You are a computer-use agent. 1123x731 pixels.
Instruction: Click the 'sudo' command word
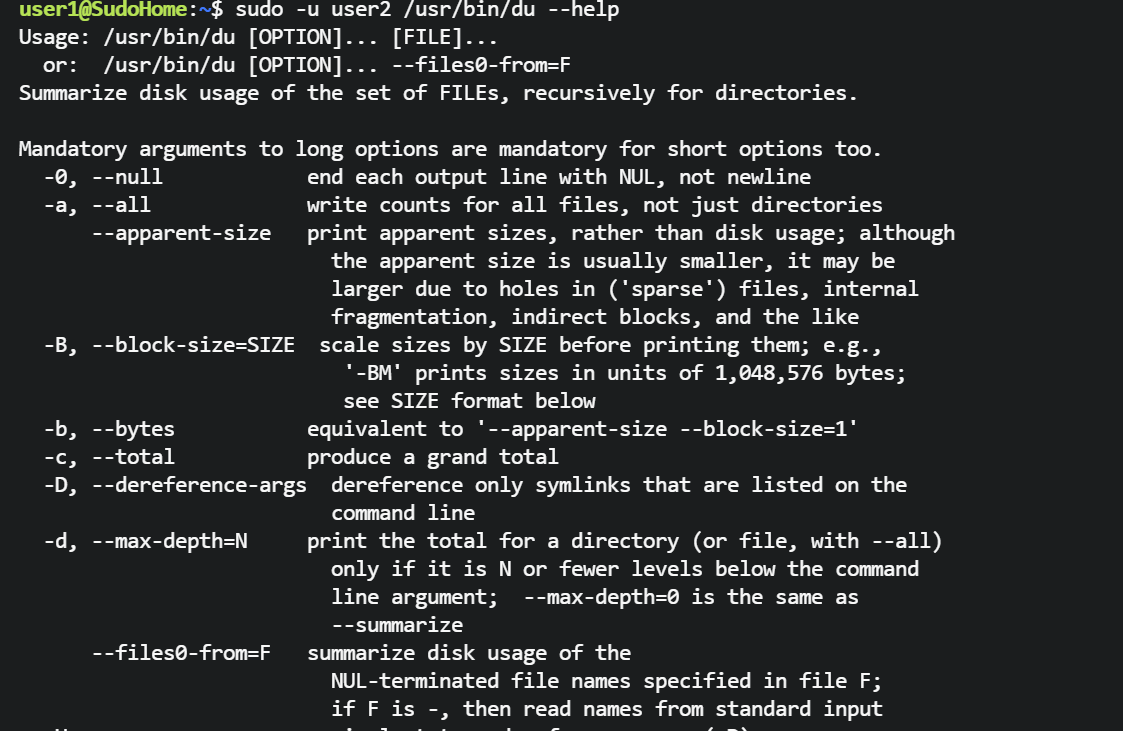click(x=259, y=10)
